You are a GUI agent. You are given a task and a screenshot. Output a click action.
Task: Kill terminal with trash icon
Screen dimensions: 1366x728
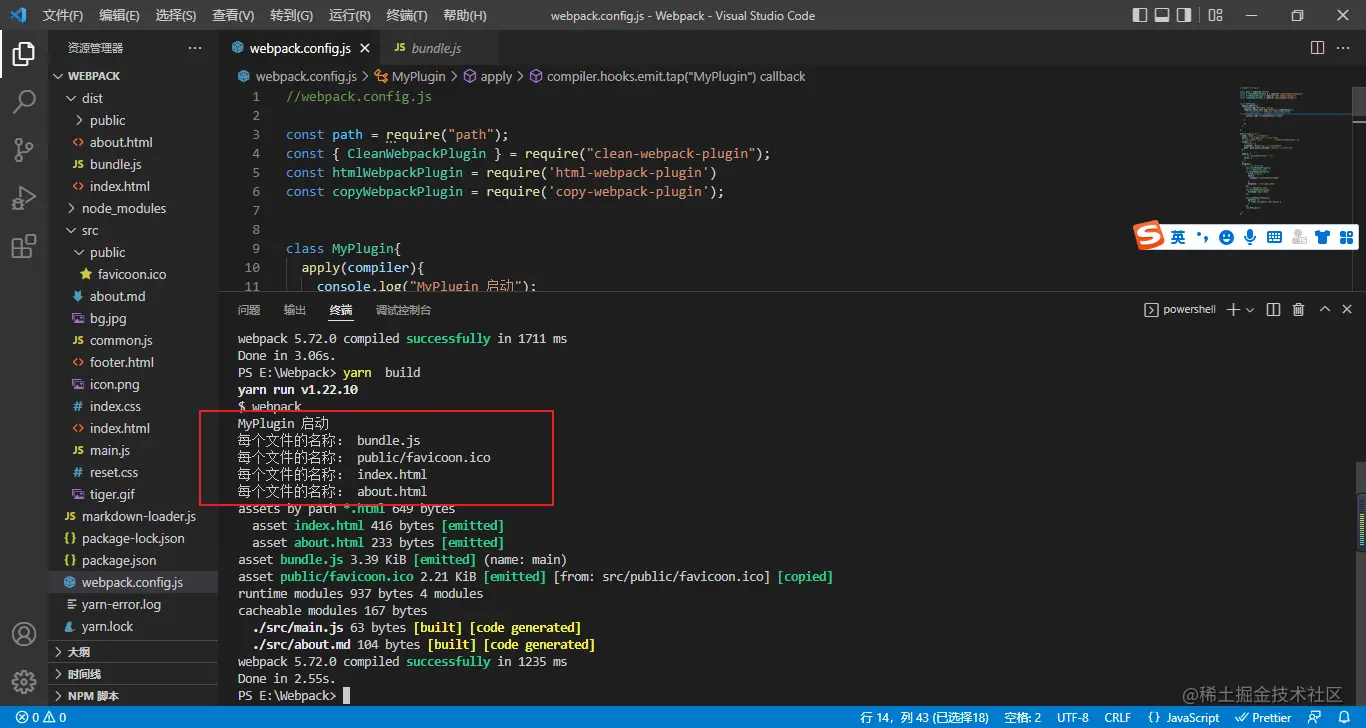1299,310
